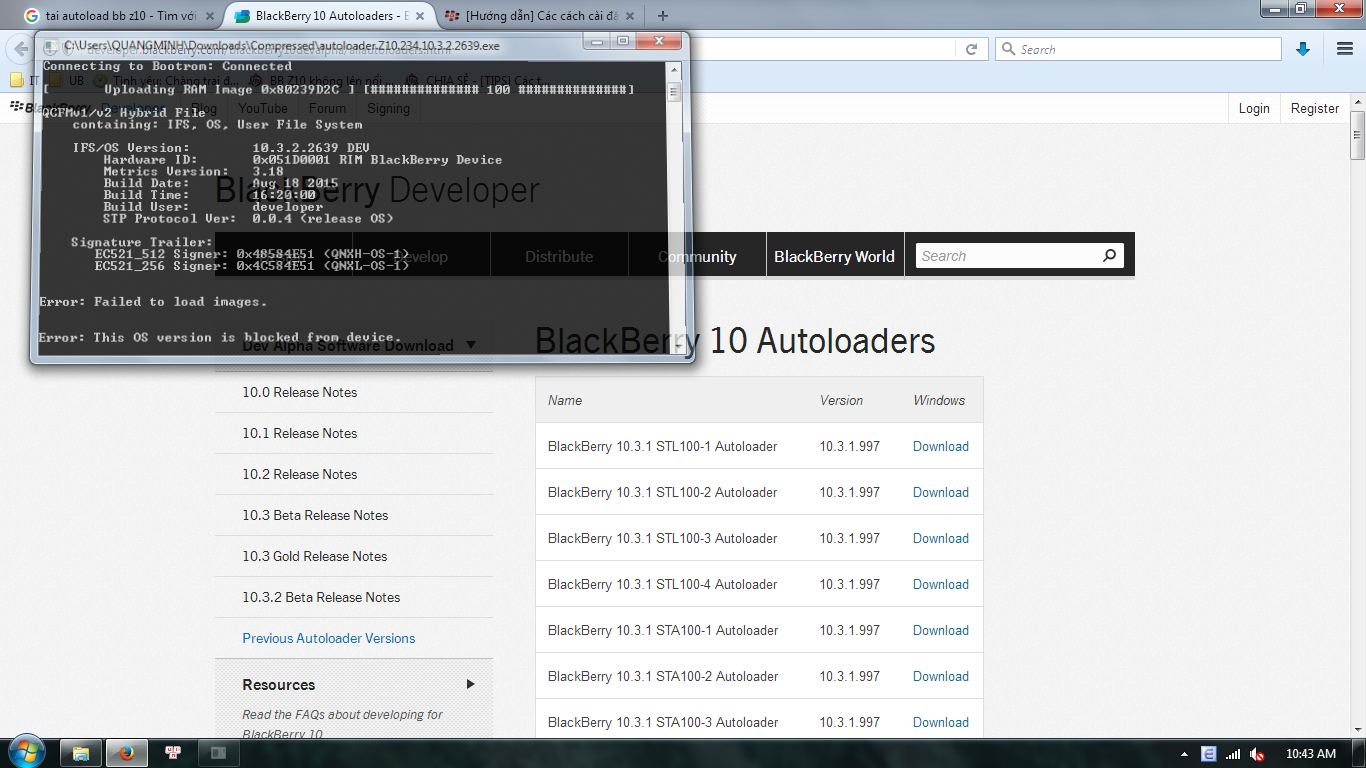Viewport: 1366px width, 768px height.
Task: Open 10.1 Release Notes in sidebar
Action: [300, 433]
